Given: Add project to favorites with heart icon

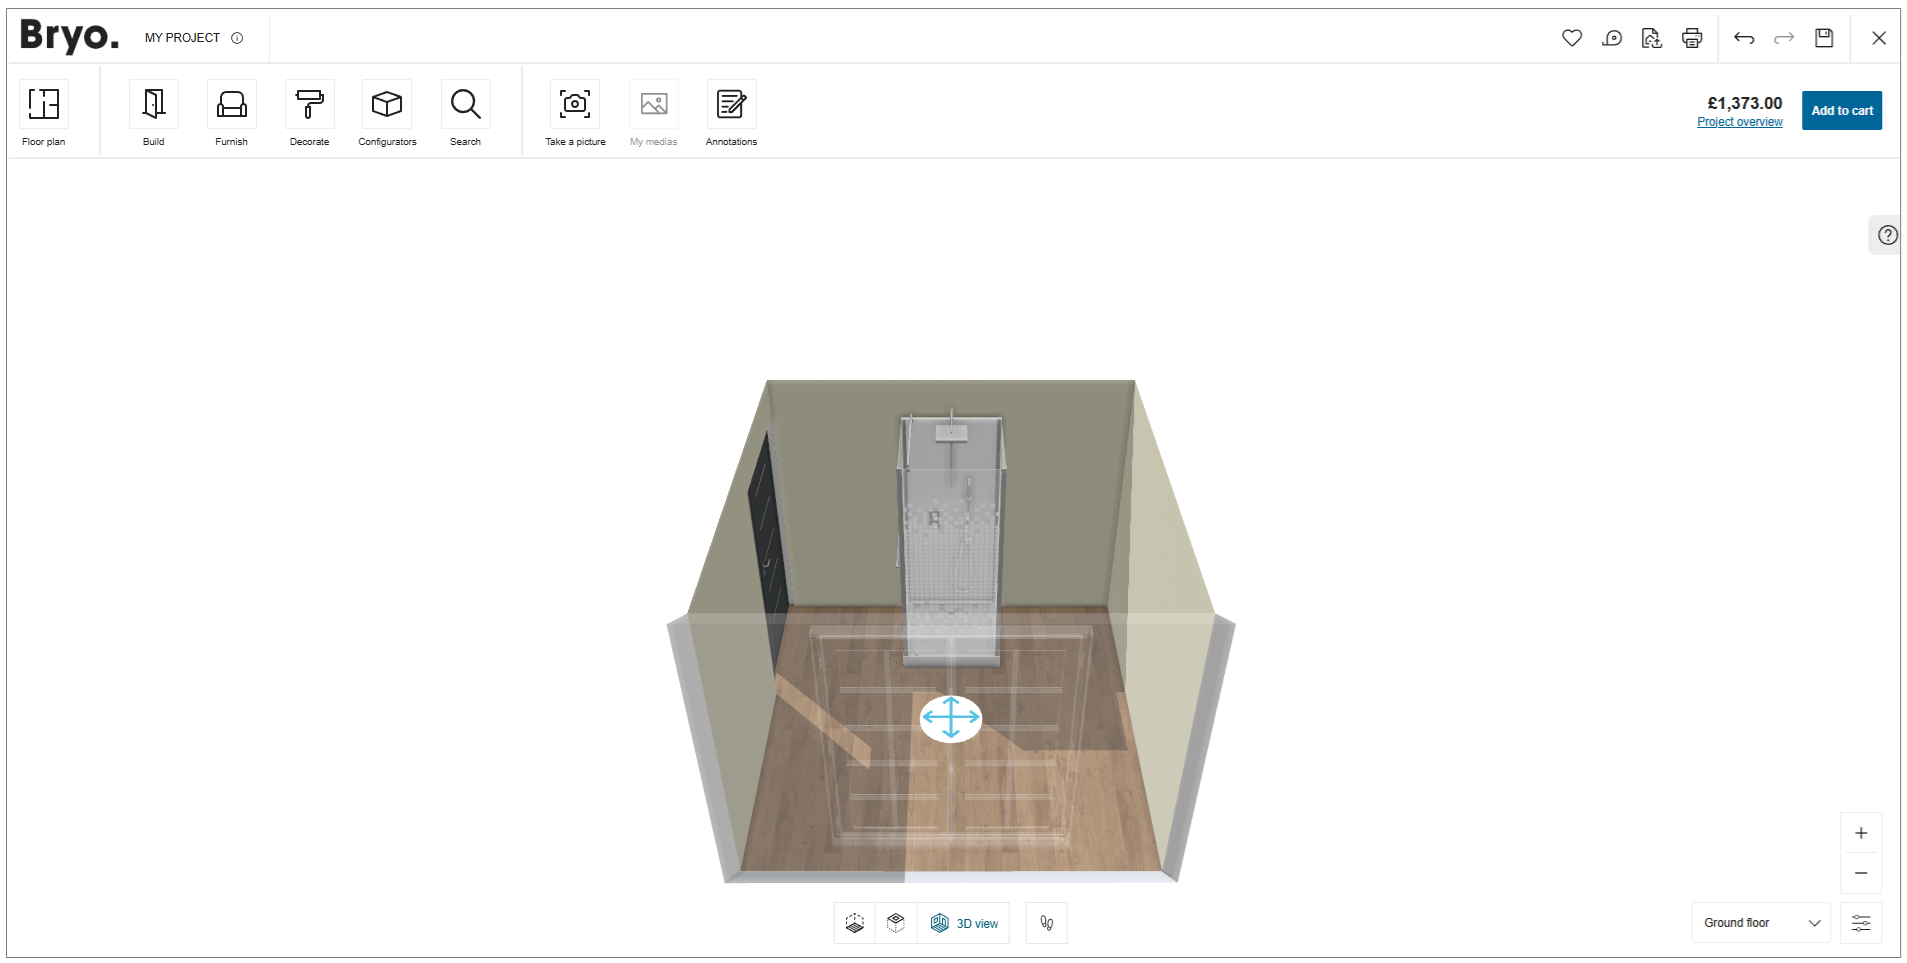Looking at the screenshot, I should [1572, 38].
